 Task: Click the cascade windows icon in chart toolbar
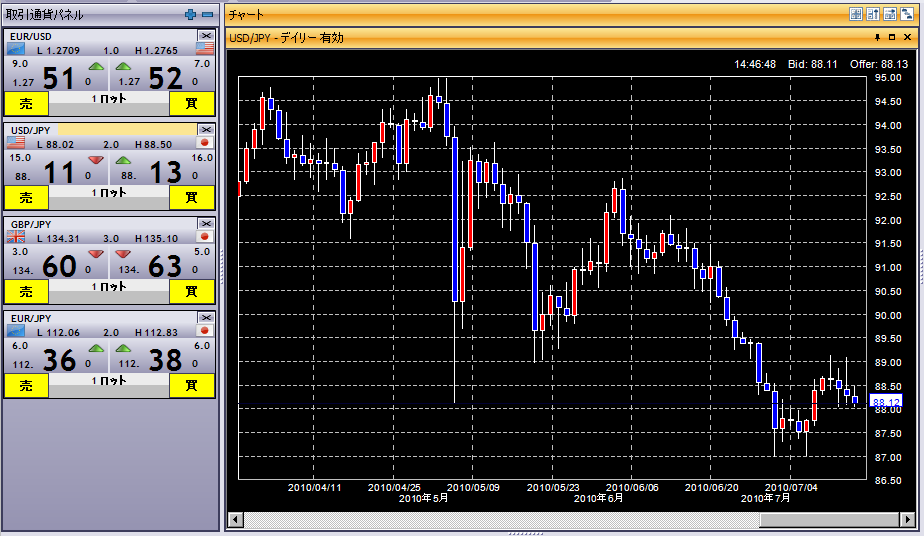906,14
